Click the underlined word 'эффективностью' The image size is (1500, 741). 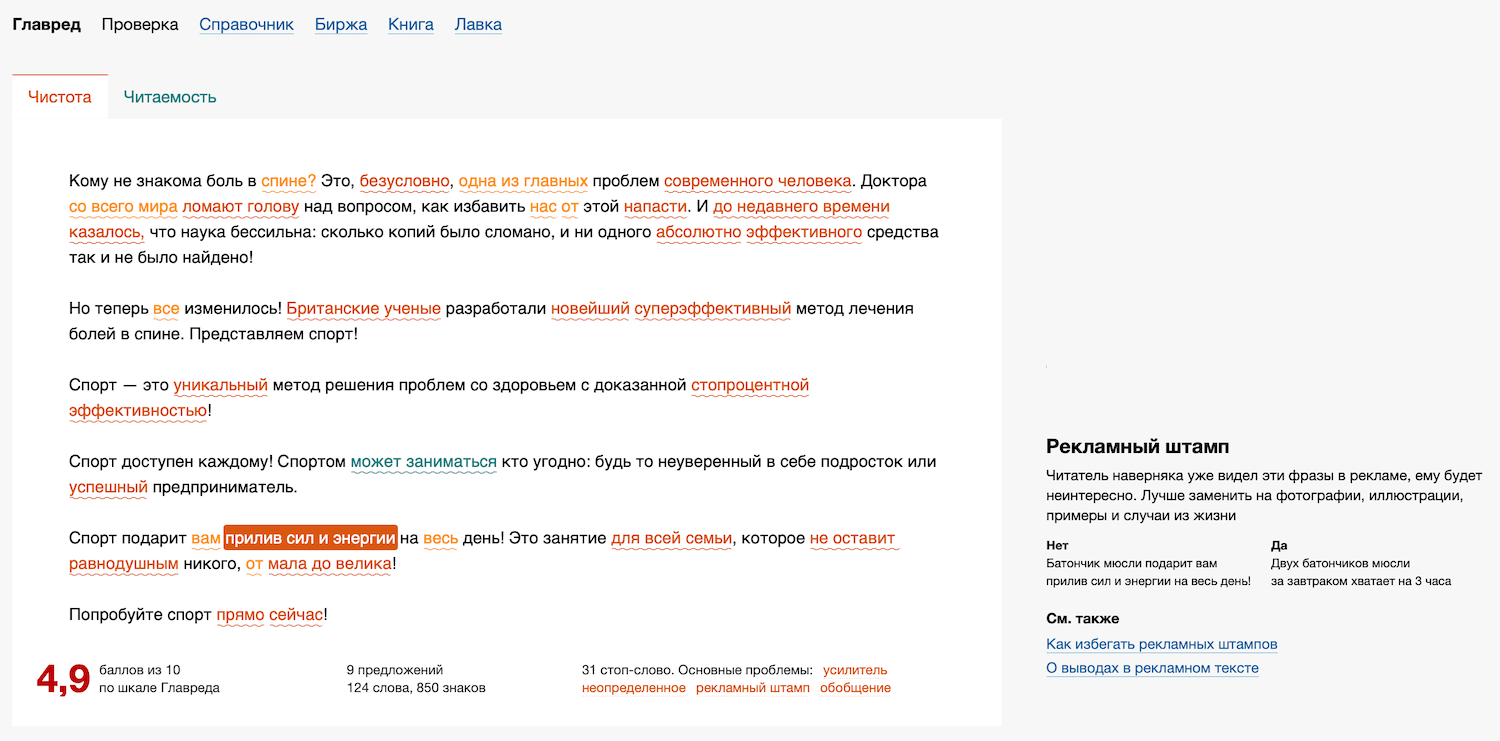138,410
